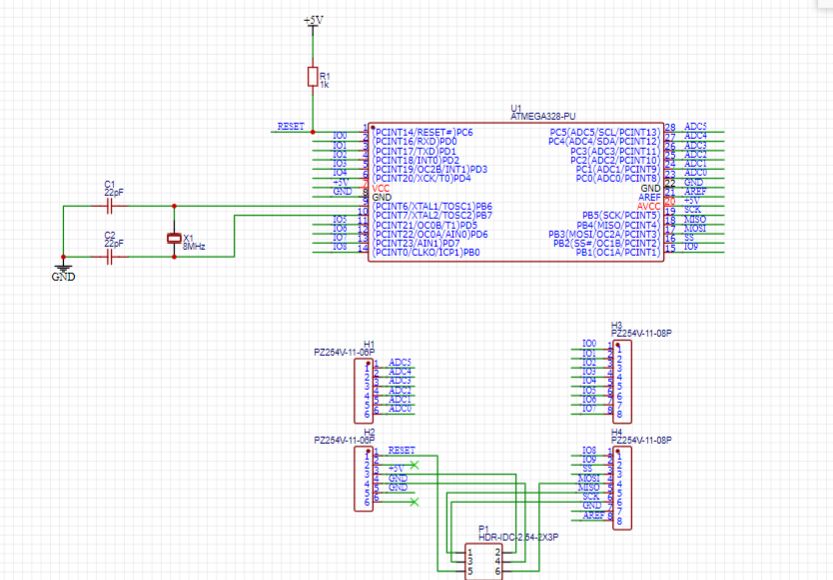Click the PC5(ADC5/SCL/PCINT13) pin name
The width and height of the screenshot is (833, 580).
(x=605, y=132)
